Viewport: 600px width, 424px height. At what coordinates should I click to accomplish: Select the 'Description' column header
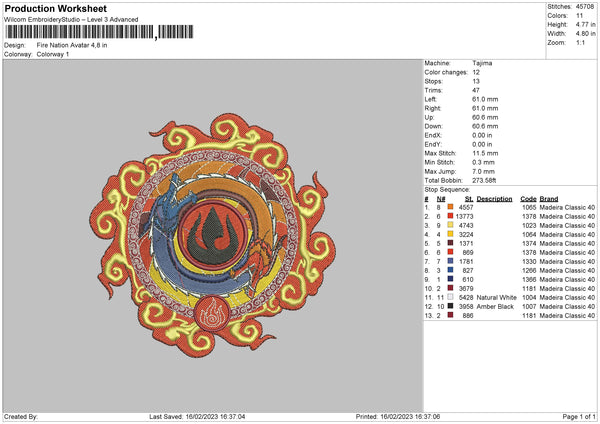(x=494, y=199)
